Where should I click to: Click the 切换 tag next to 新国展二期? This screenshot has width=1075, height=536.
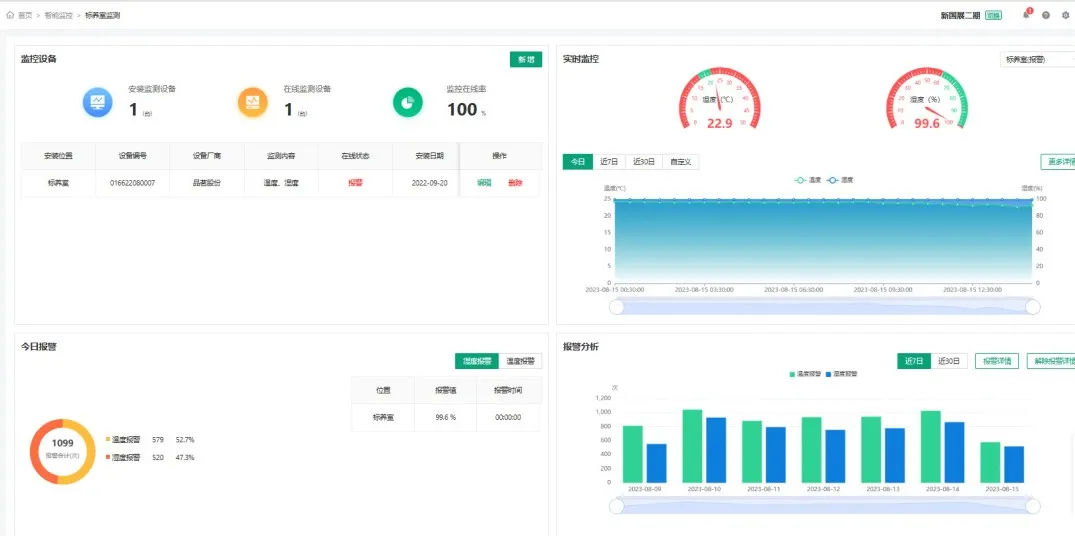pos(993,15)
